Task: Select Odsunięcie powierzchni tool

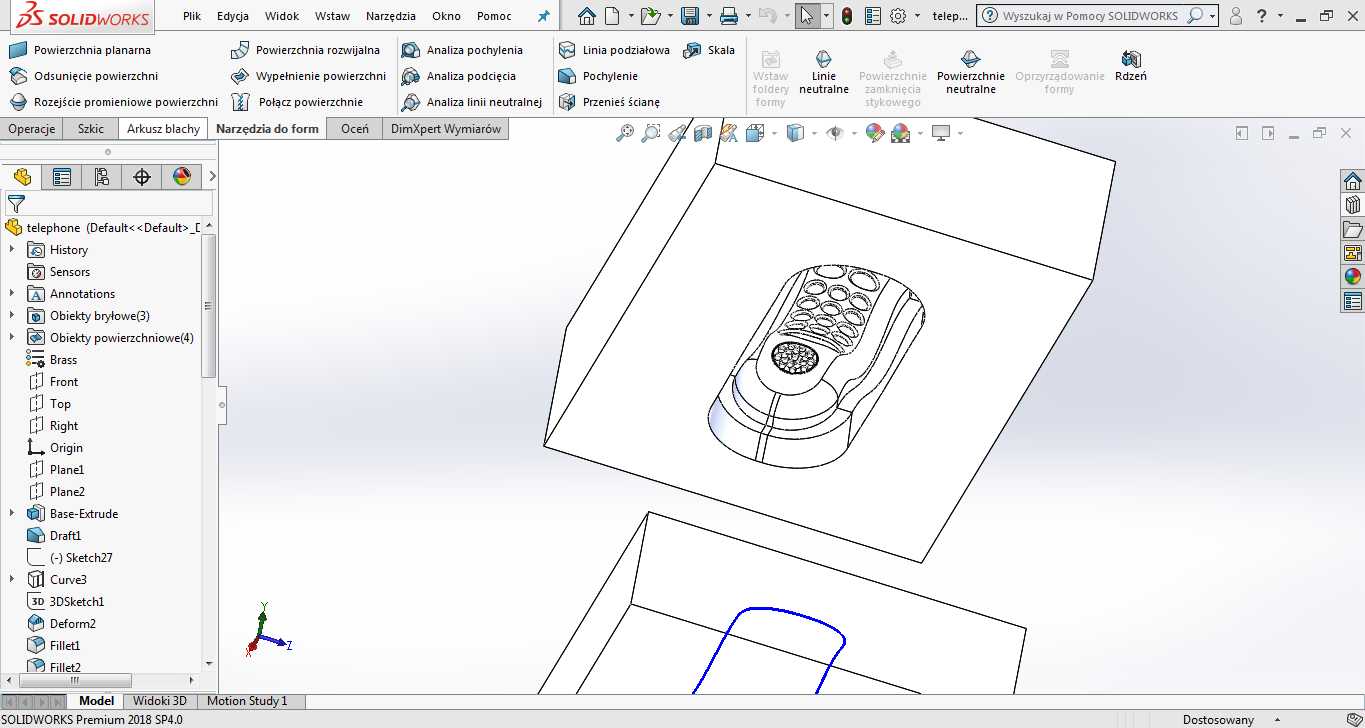Action: [83, 76]
